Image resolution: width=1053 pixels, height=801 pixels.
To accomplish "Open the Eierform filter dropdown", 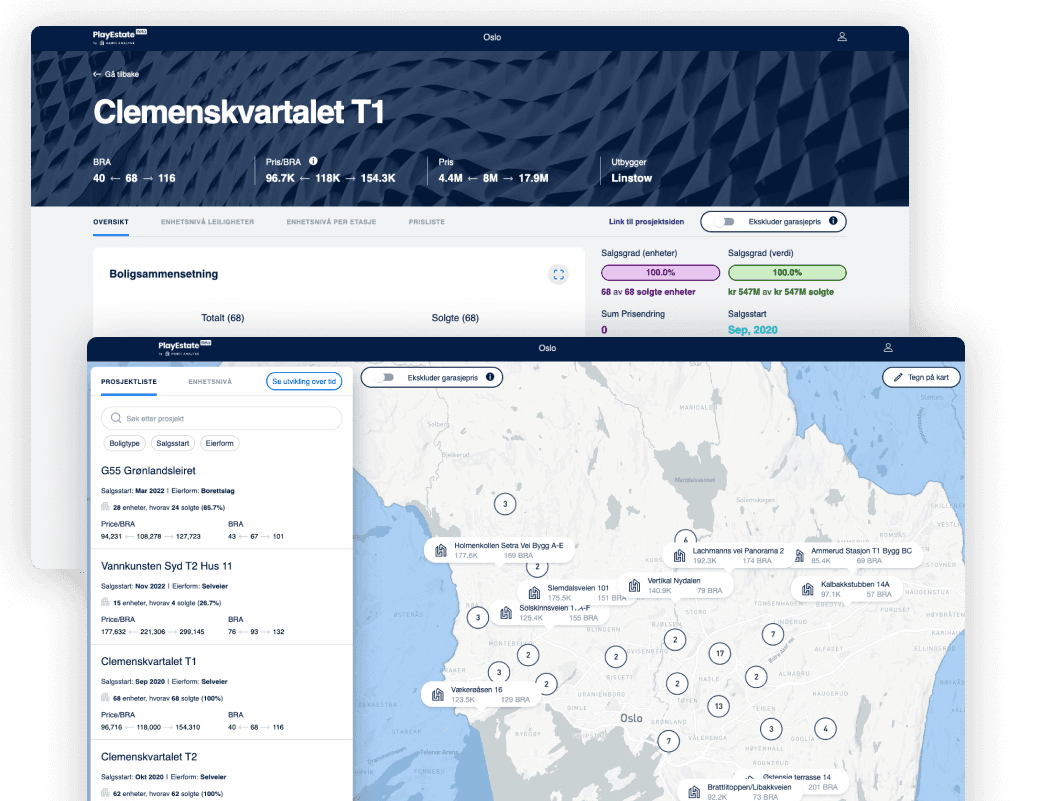I will pyautogui.click(x=219, y=443).
